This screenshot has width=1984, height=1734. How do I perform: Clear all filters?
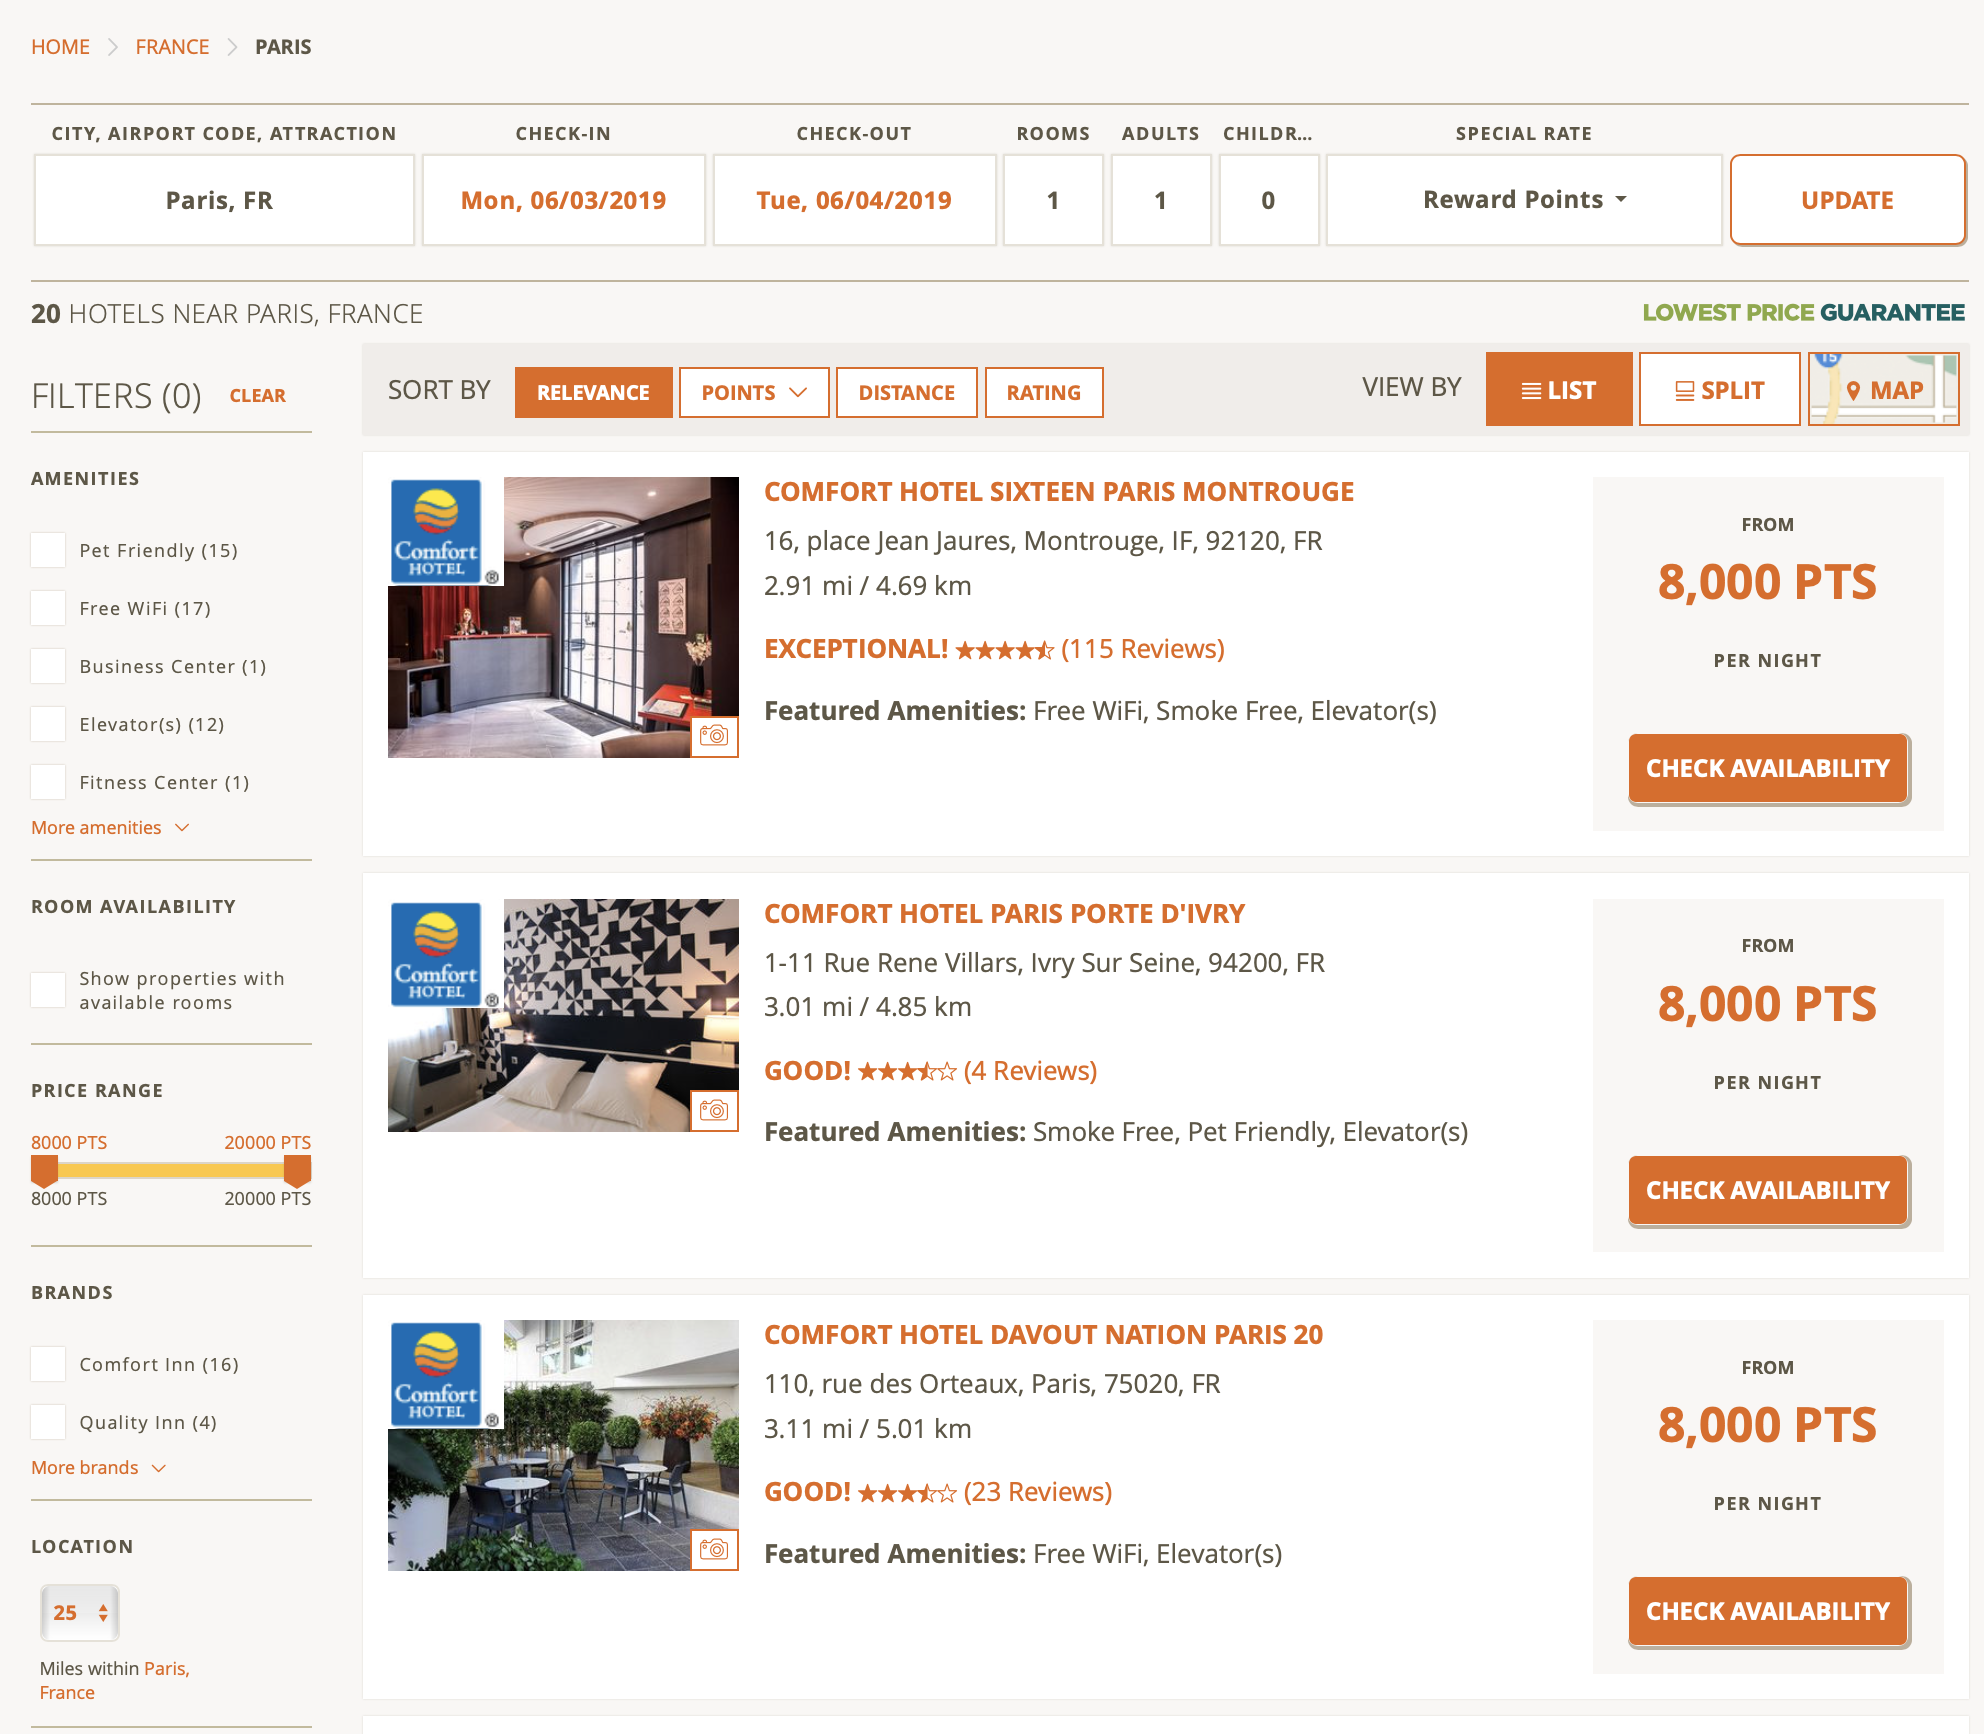point(258,396)
